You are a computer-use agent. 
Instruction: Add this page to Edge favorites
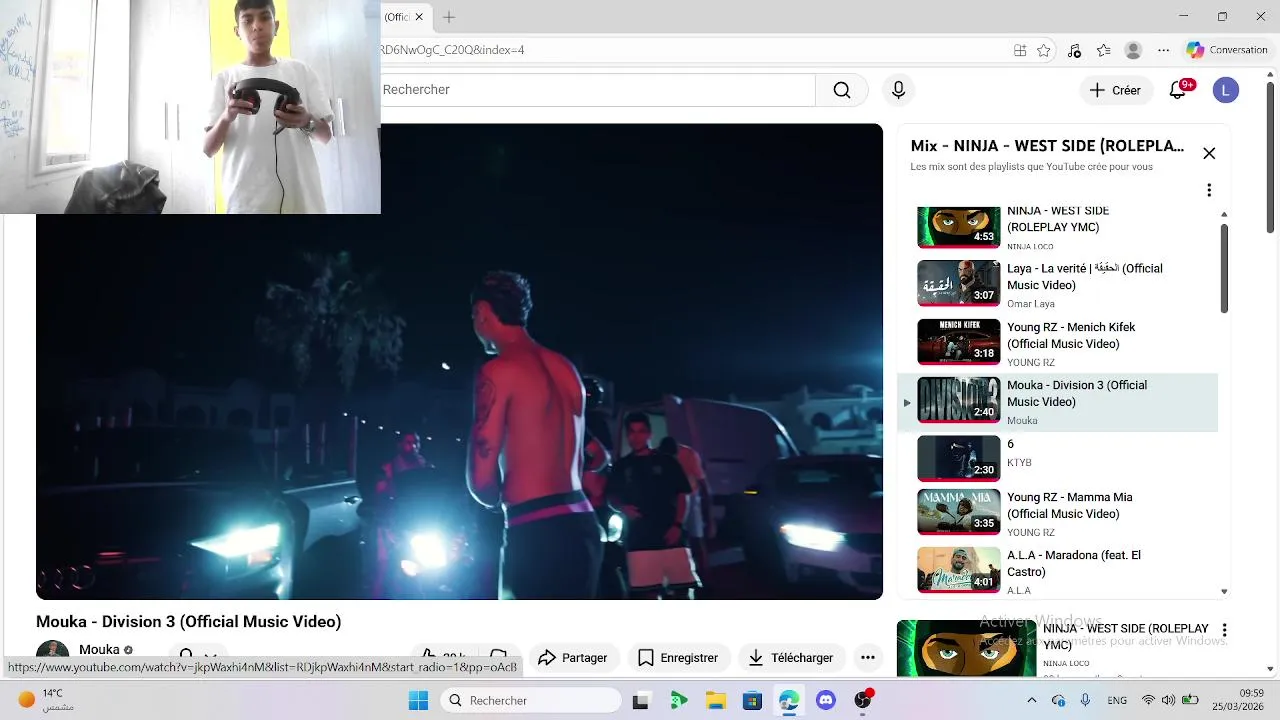coord(1044,50)
